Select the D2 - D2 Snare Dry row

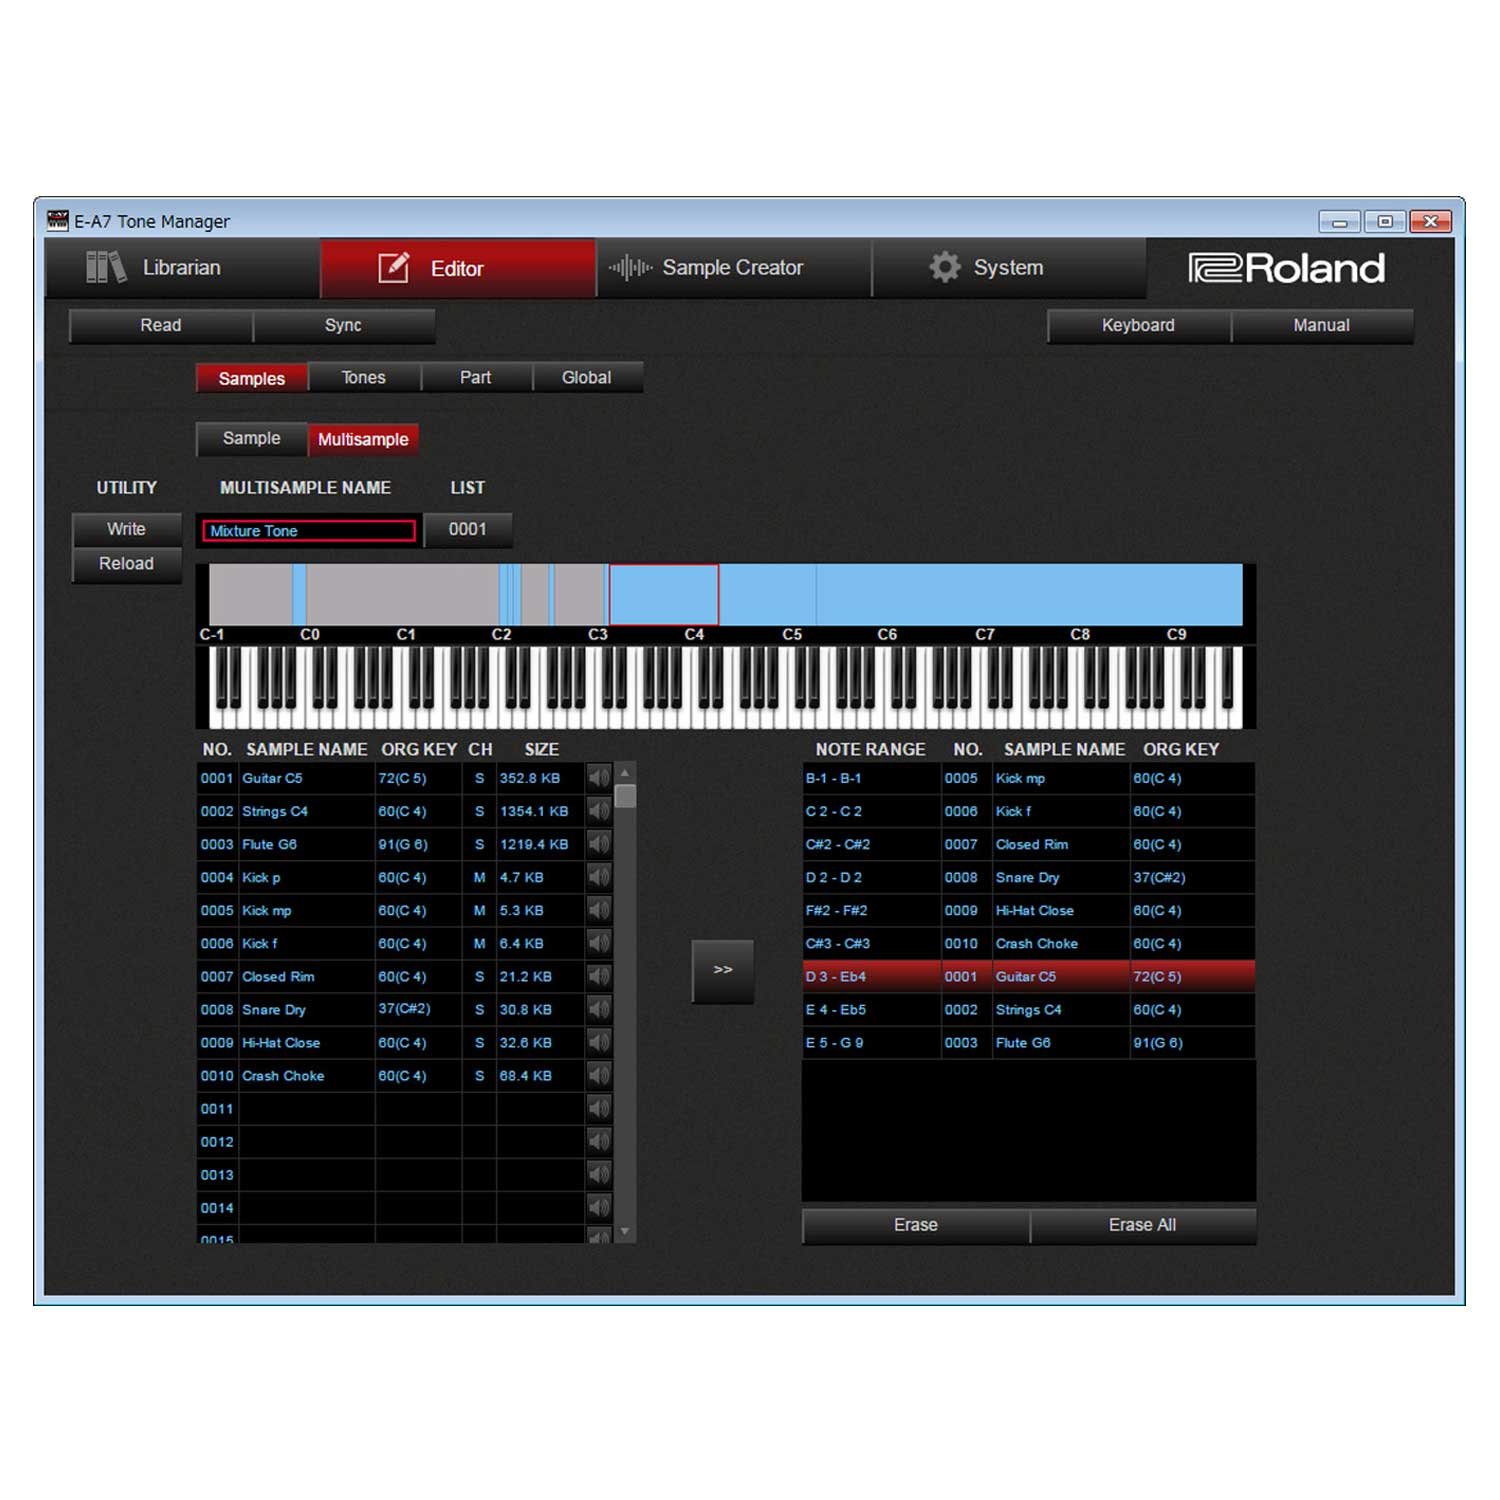pyautogui.click(x=1029, y=877)
